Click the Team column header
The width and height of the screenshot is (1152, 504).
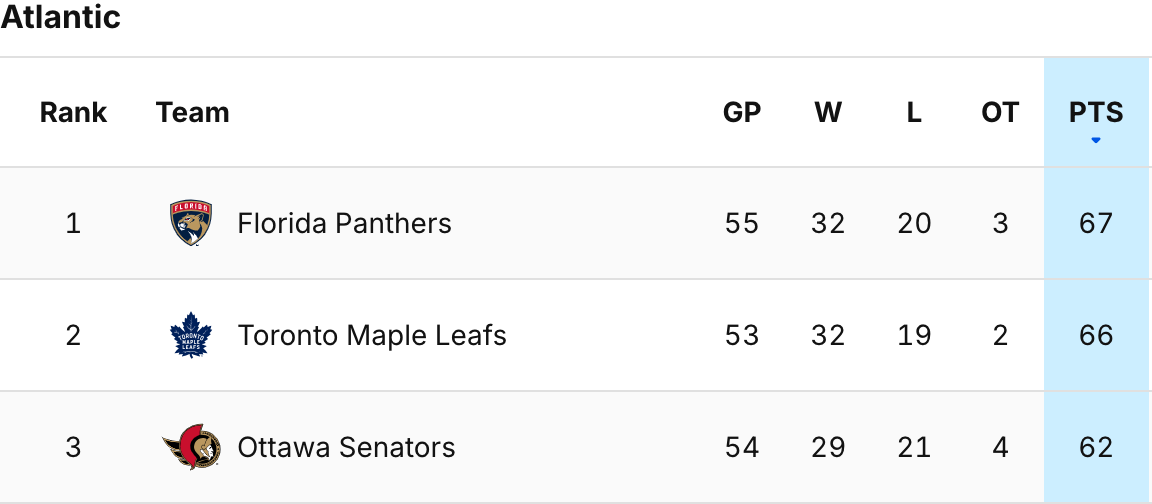tap(193, 112)
